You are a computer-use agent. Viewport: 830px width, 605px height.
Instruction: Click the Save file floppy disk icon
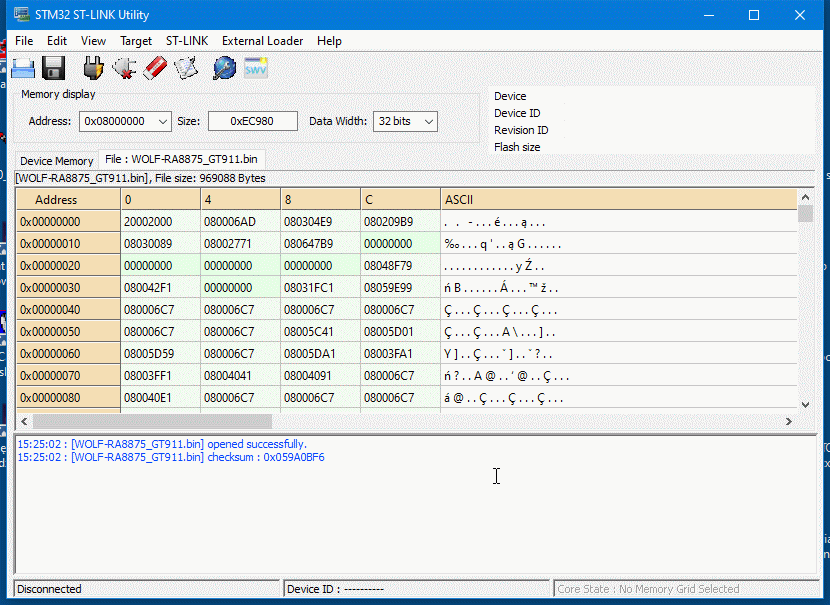[53, 68]
